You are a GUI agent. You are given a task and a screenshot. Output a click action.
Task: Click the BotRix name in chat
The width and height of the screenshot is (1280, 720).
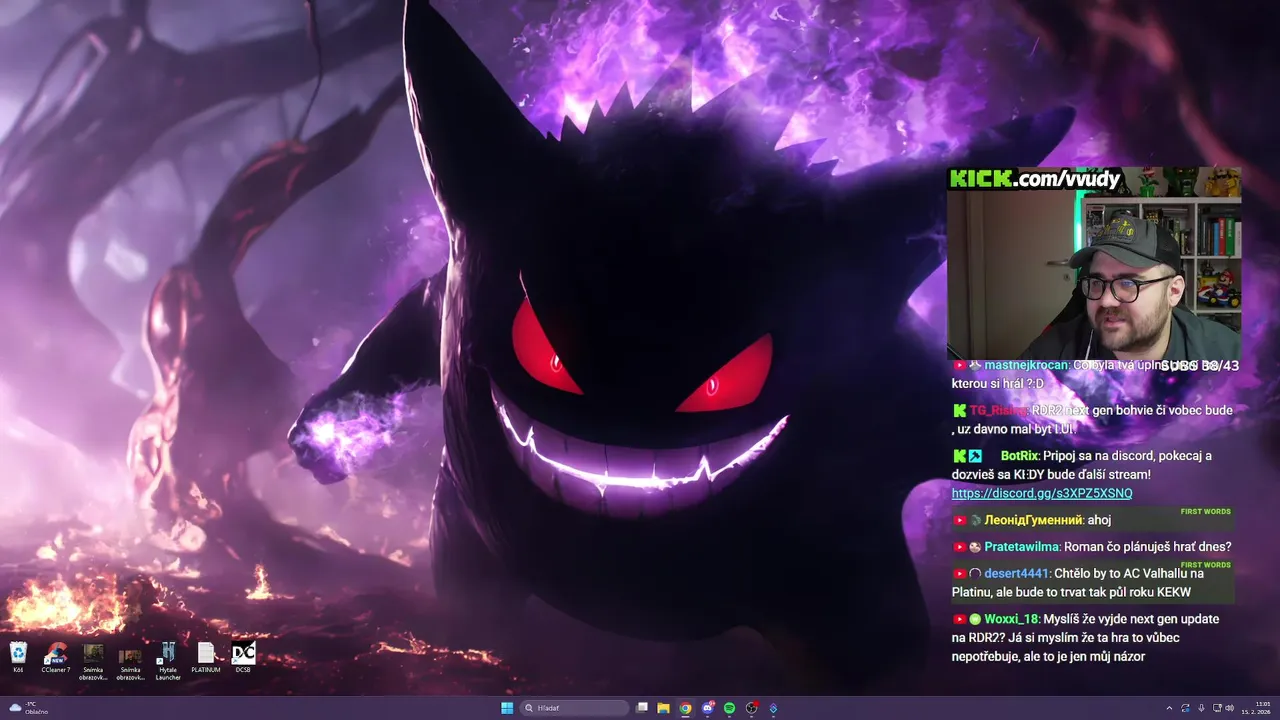(x=1019, y=456)
